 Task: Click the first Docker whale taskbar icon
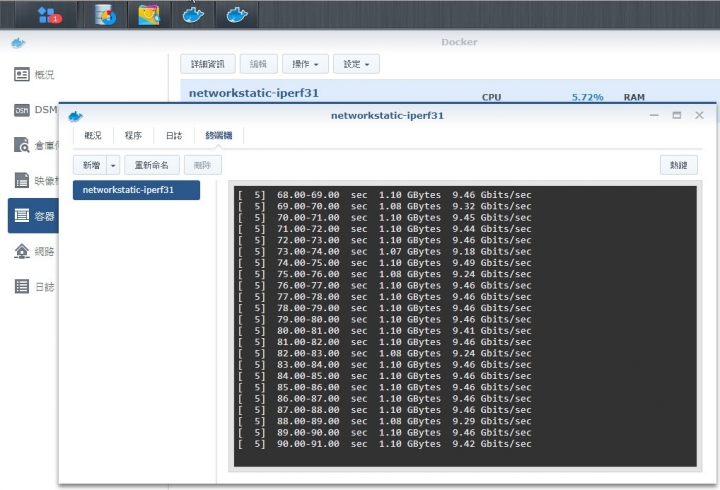(x=193, y=15)
